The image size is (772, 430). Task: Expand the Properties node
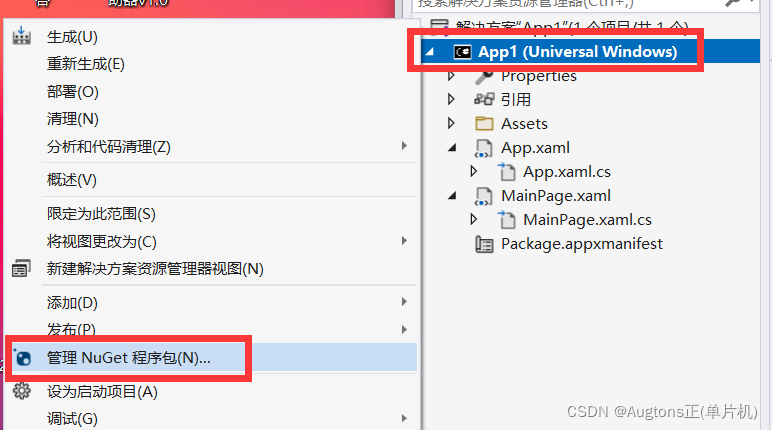click(451, 76)
